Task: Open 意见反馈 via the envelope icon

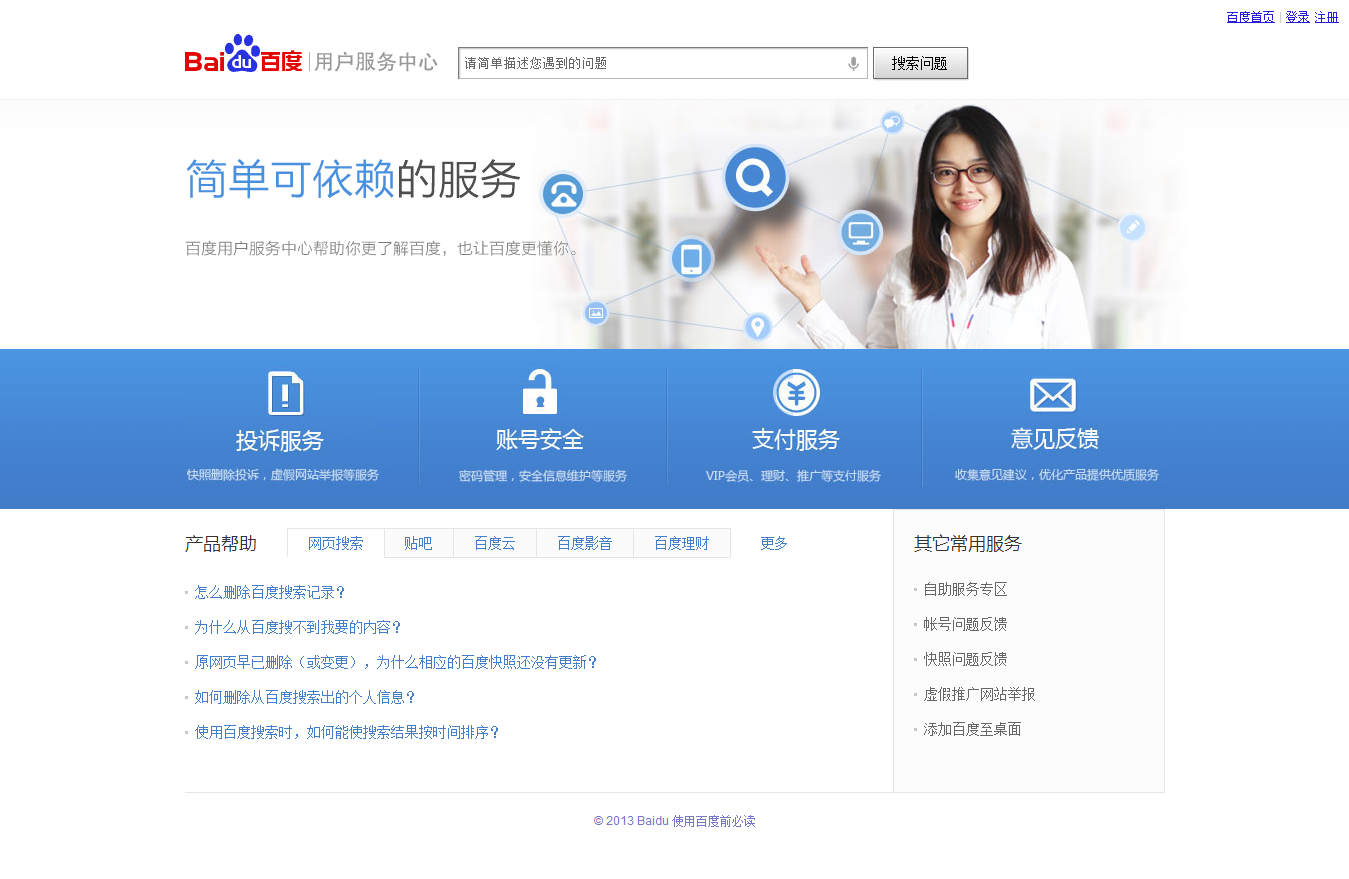Action: [x=1053, y=392]
